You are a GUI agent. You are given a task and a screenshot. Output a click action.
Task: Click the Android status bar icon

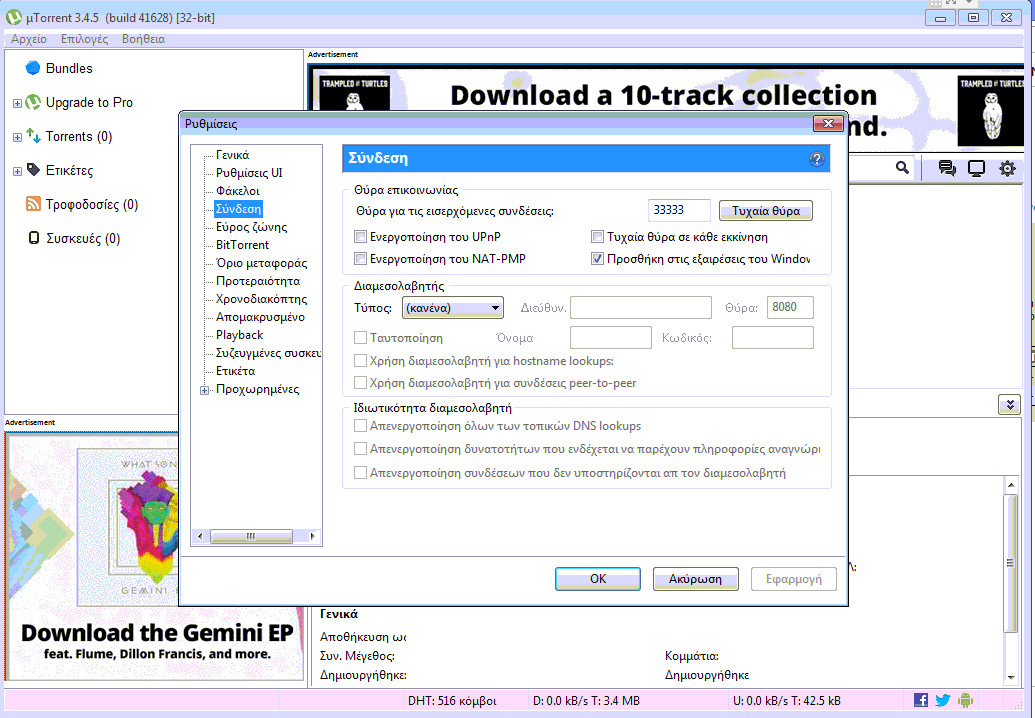(965, 700)
